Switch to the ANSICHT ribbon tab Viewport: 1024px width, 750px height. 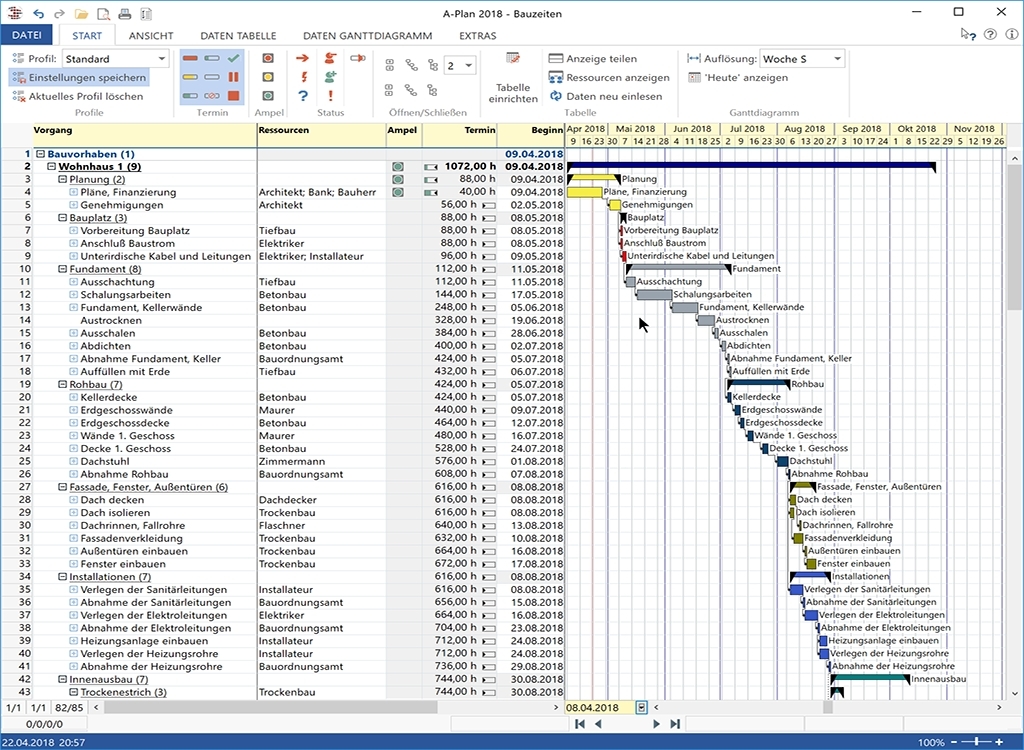(x=151, y=35)
